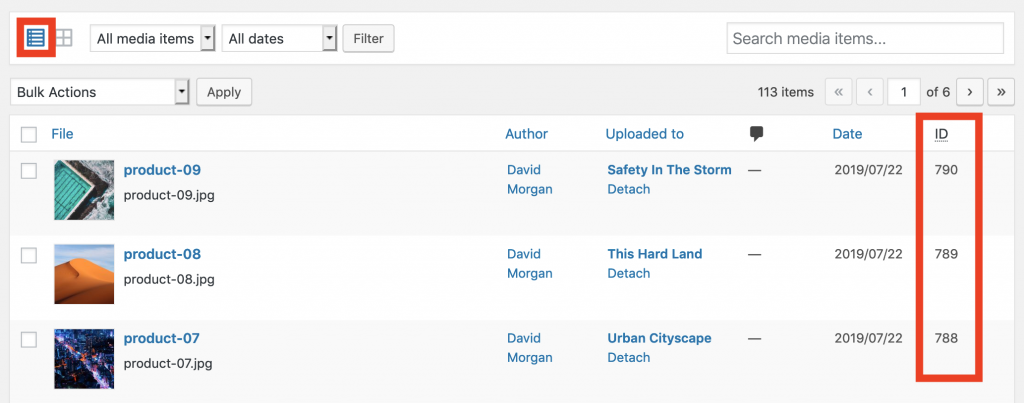Image resolution: width=1024 pixels, height=403 pixels.
Task: Switch to list view icon
Action: (35, 39)
